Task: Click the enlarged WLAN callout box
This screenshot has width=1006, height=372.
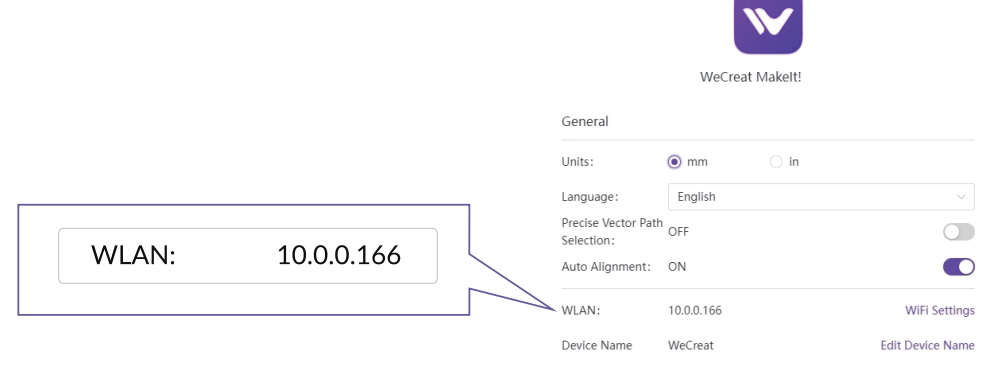Action: [248, 256]
